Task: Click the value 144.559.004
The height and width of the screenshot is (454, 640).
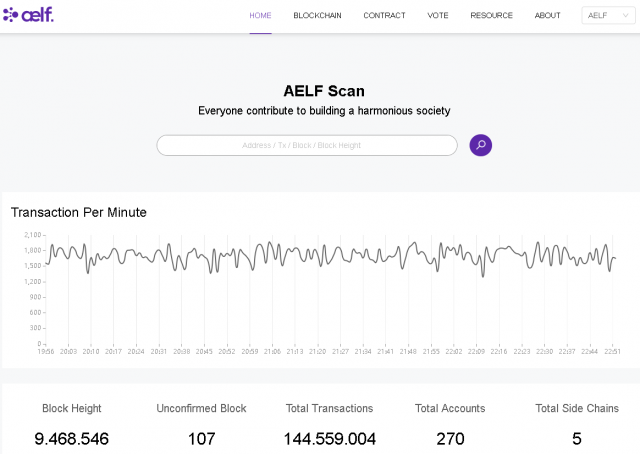Action: coord(329,439)
